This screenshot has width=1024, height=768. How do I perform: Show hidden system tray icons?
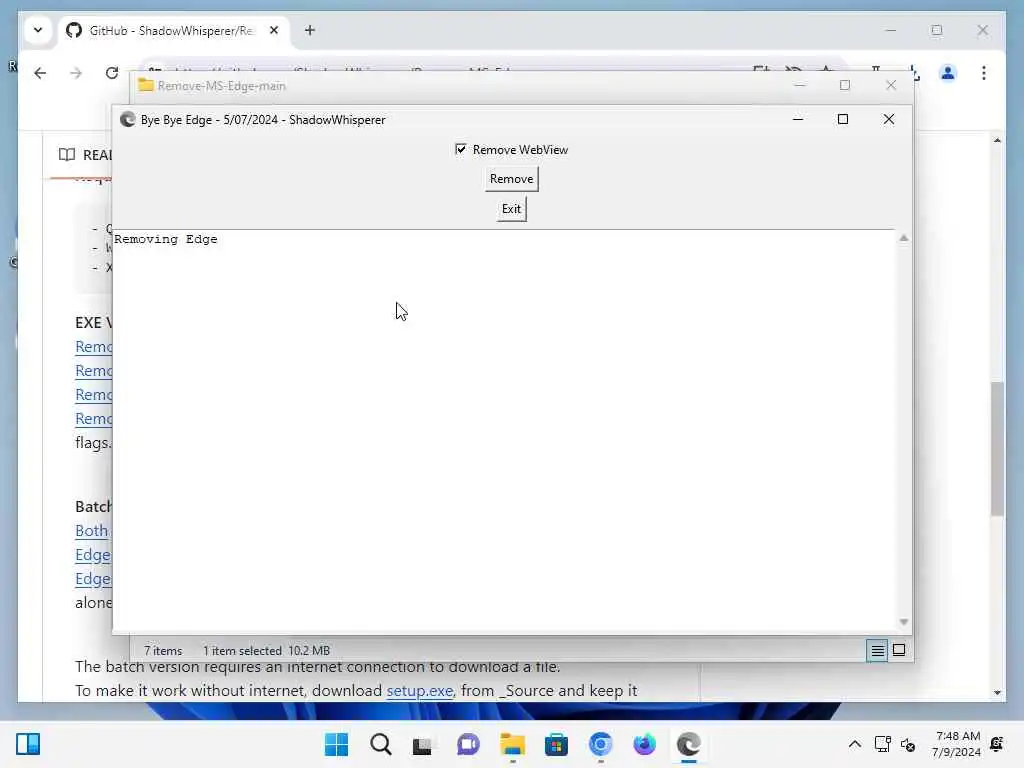click(854, 744)
